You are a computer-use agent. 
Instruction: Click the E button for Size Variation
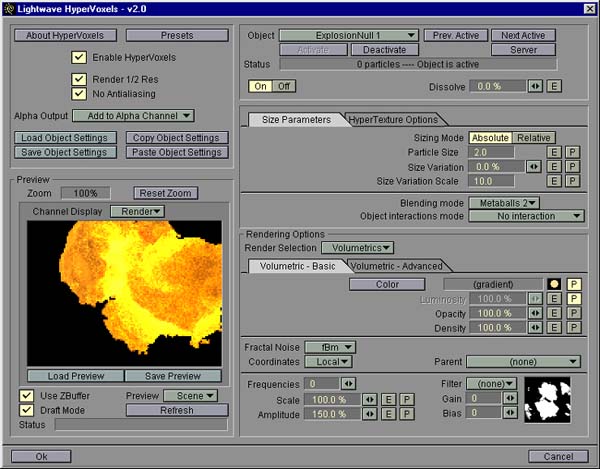[554, 167]
